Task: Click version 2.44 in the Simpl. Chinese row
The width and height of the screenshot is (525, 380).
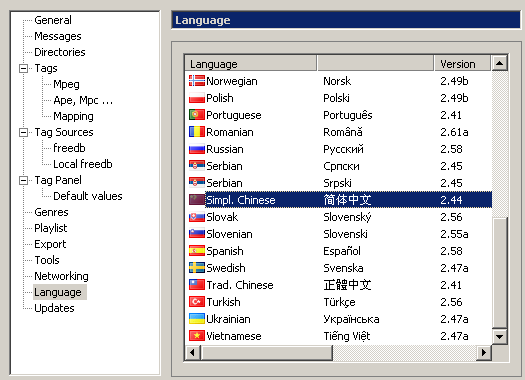Action: coord(451,200)
